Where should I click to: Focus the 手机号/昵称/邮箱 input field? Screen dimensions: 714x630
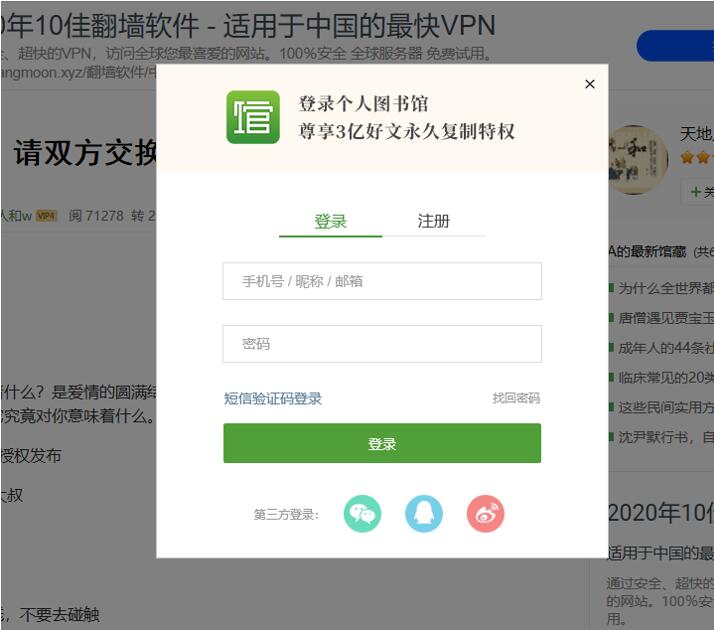click(382, 281)
